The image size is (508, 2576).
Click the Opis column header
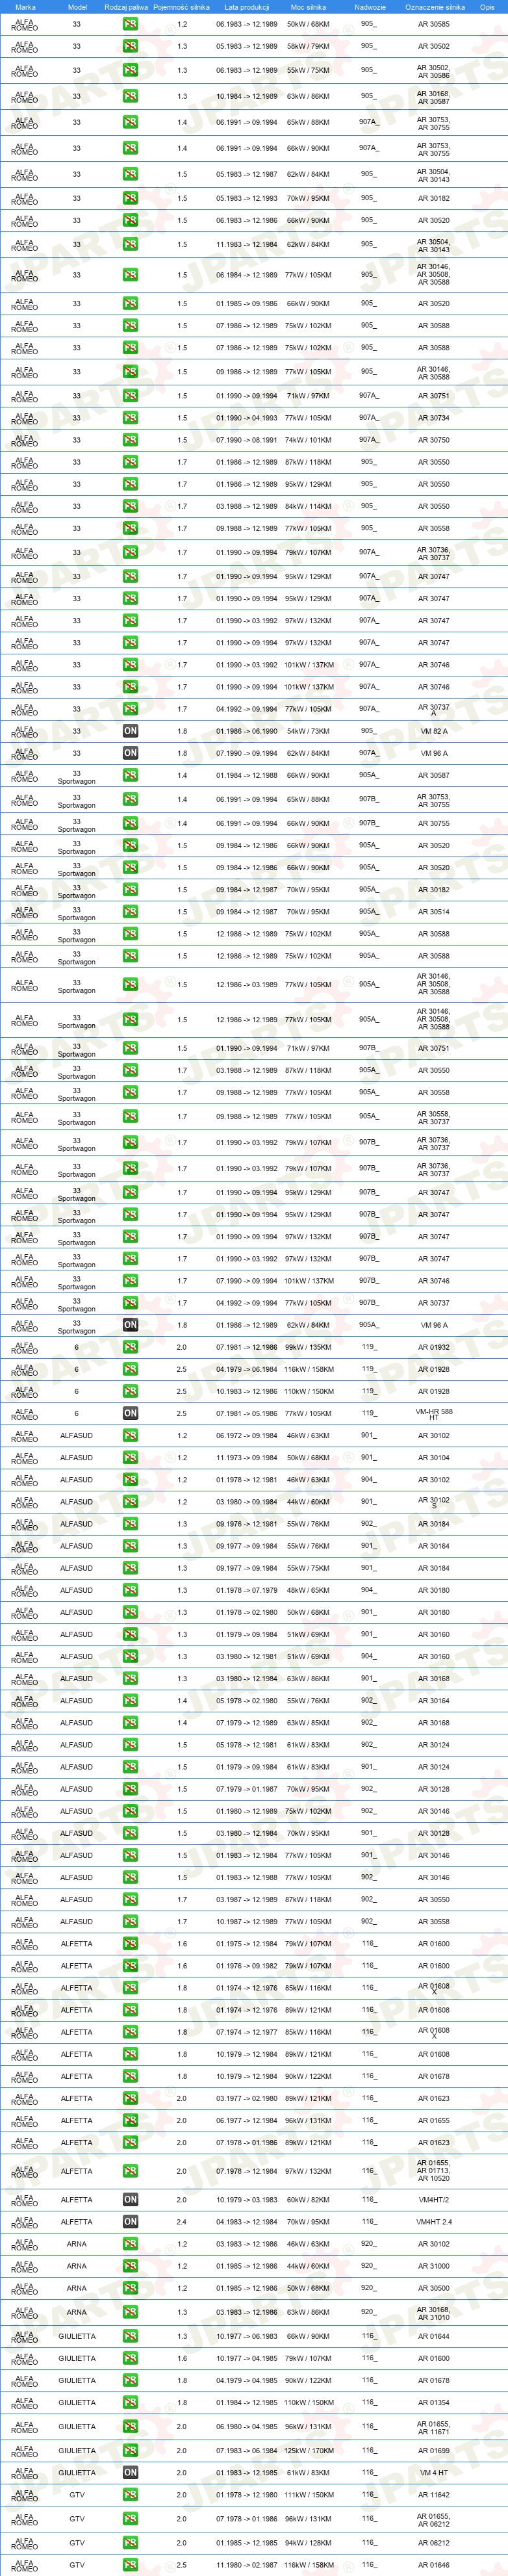pyautogui.click(x=487, y=7)
